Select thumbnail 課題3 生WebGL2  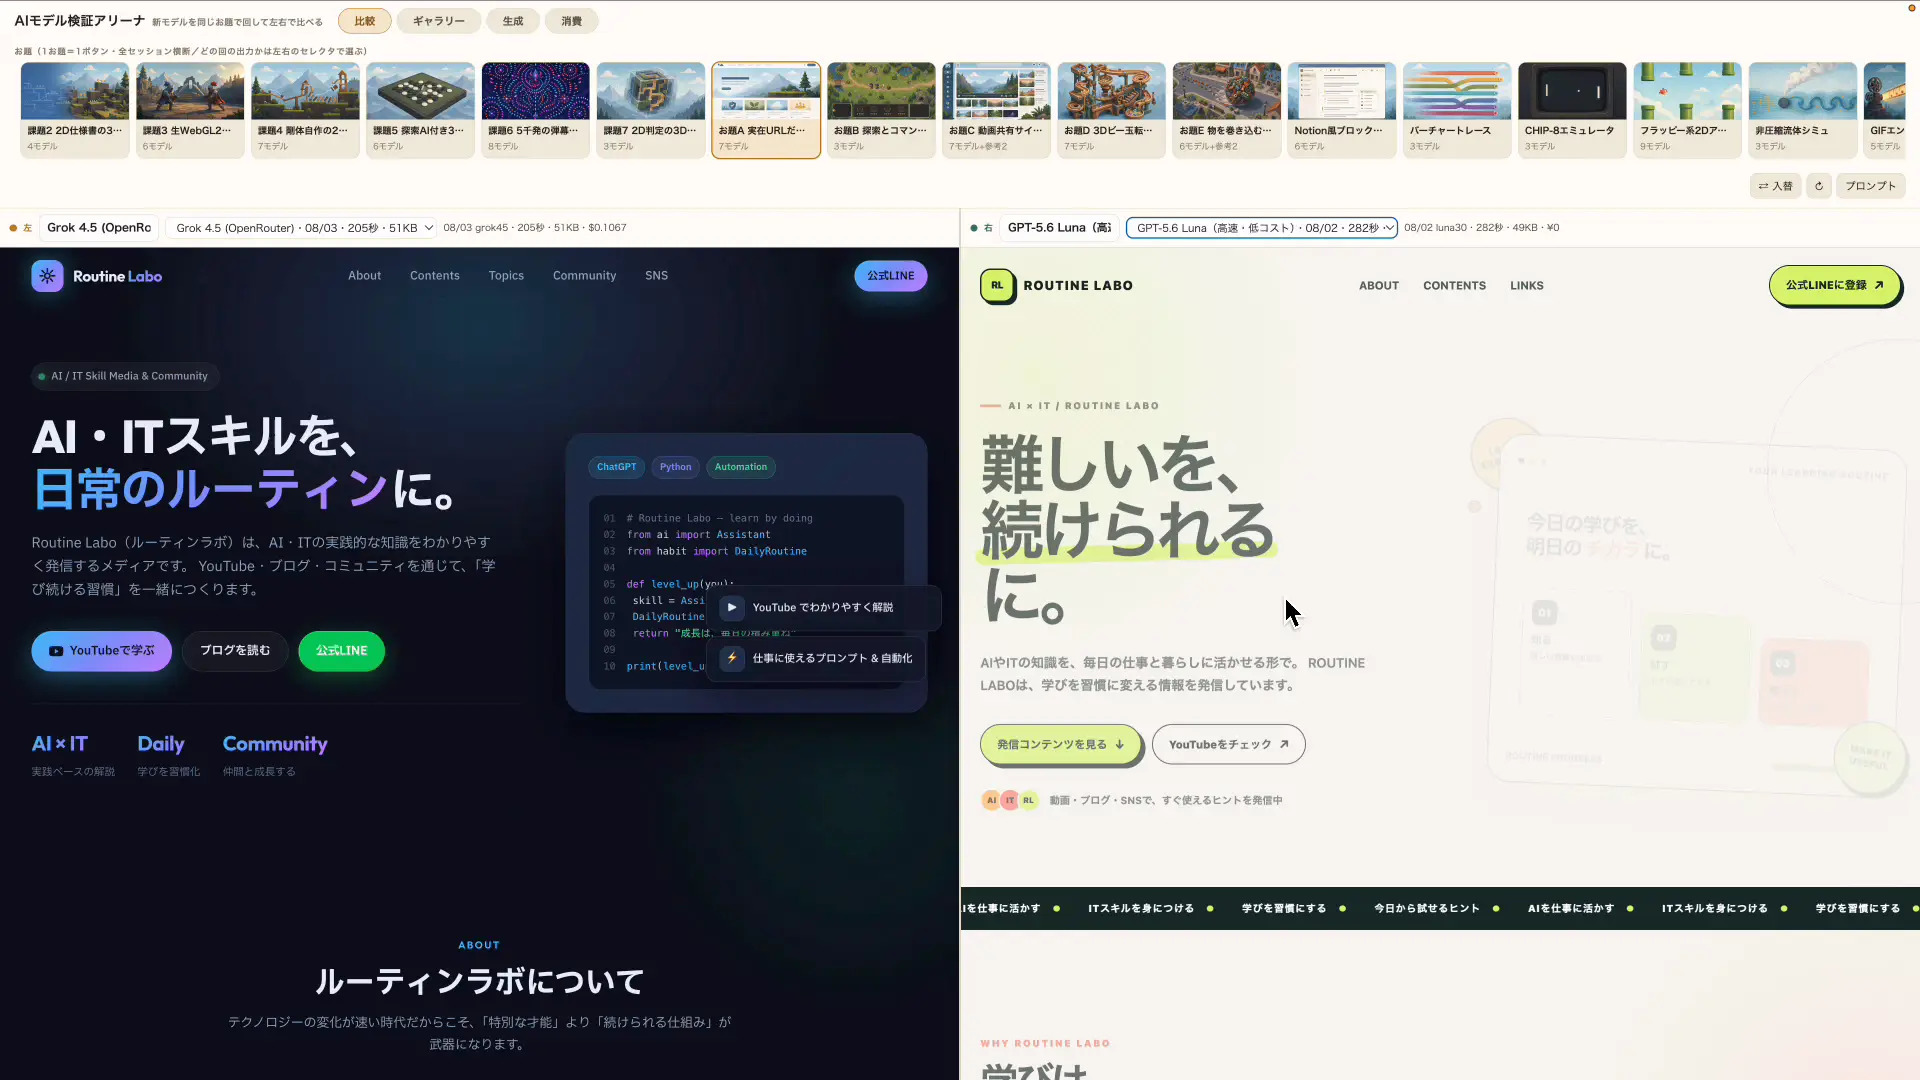190,110
